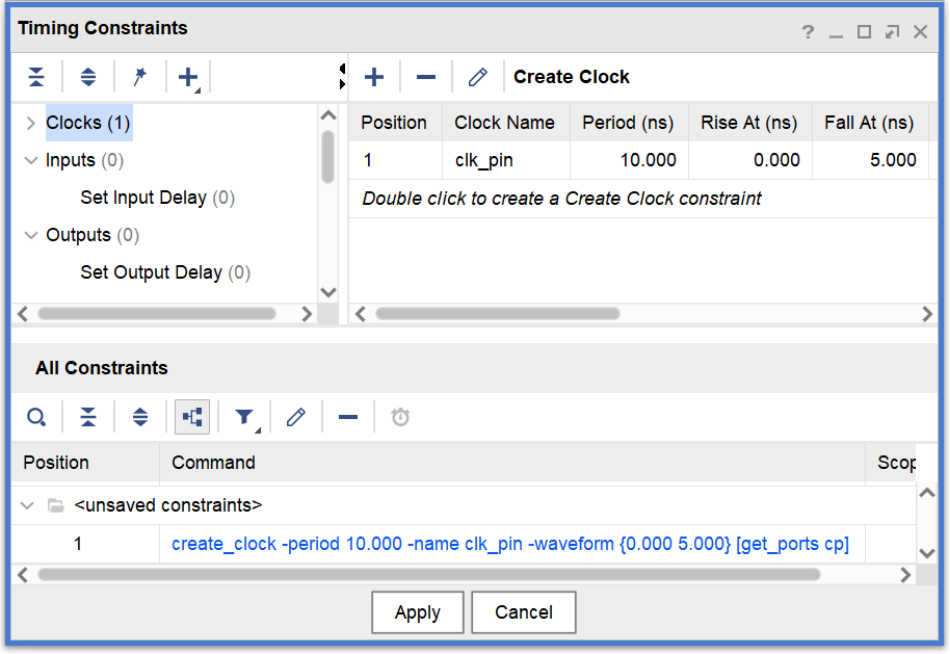Search in All Constraints panel
950x654 pixels.
(x=37, y=417)
